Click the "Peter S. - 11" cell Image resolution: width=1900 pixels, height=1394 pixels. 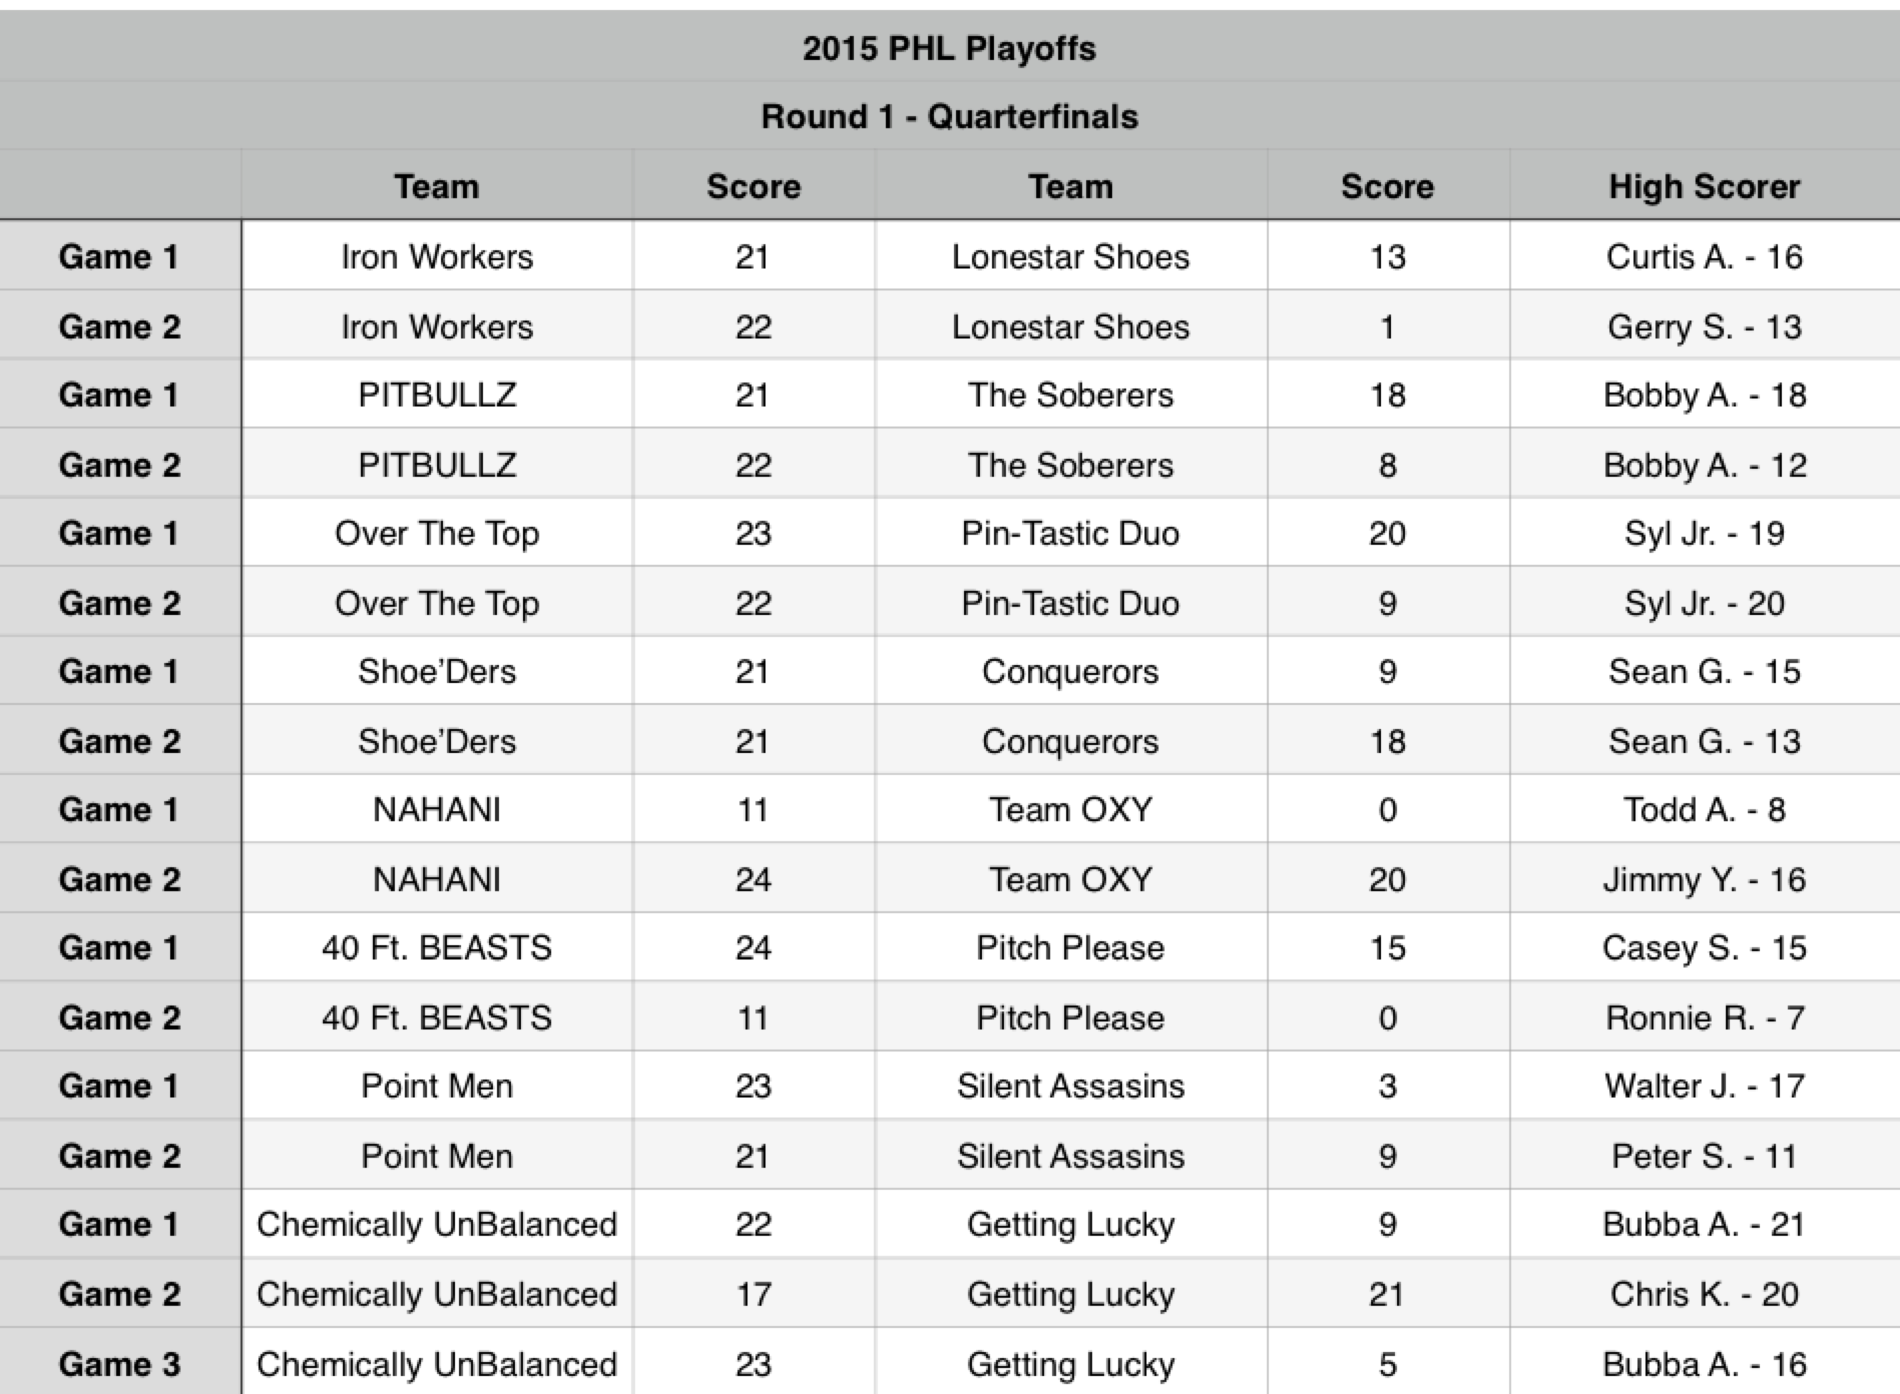point(1704,1156)
